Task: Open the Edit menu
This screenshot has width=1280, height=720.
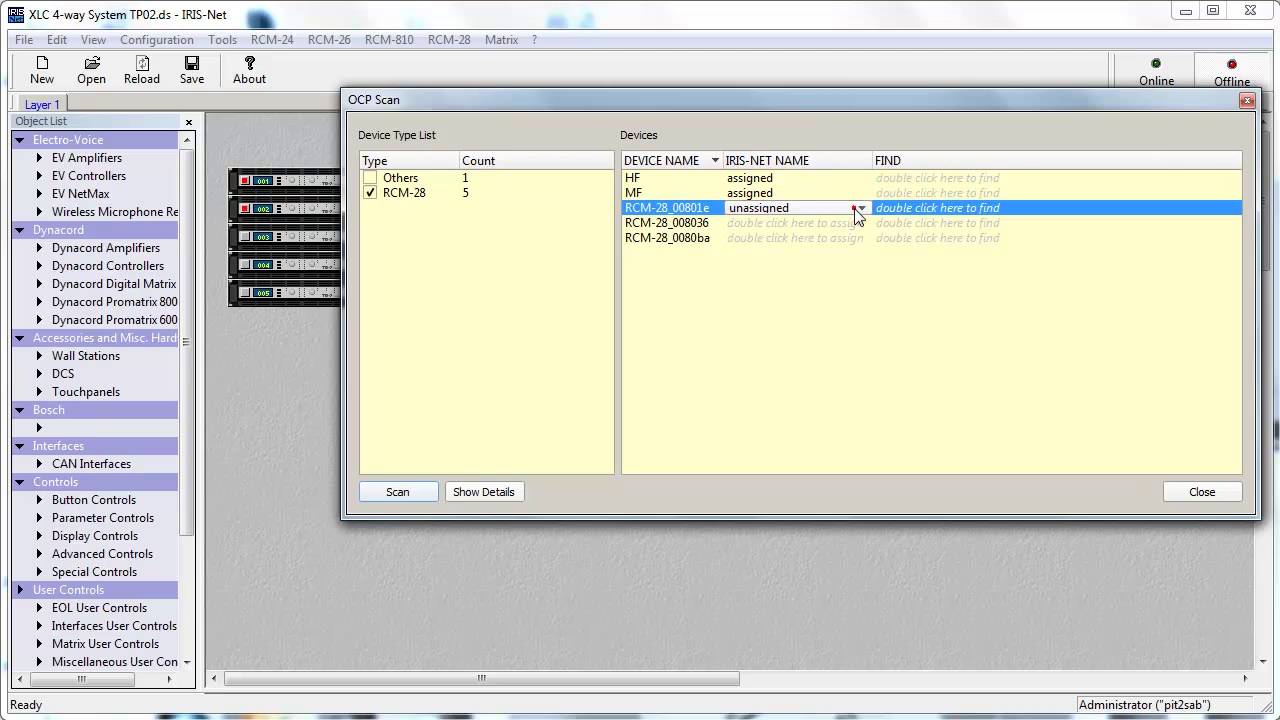Action: click(x=57, y=40)
